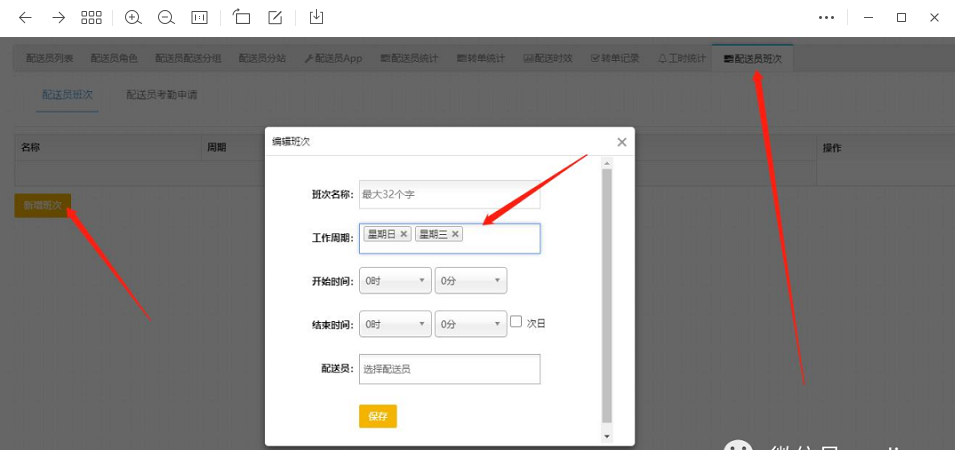
Task: Click the back arrow in viewer toolbar
Action: point(25,17)
